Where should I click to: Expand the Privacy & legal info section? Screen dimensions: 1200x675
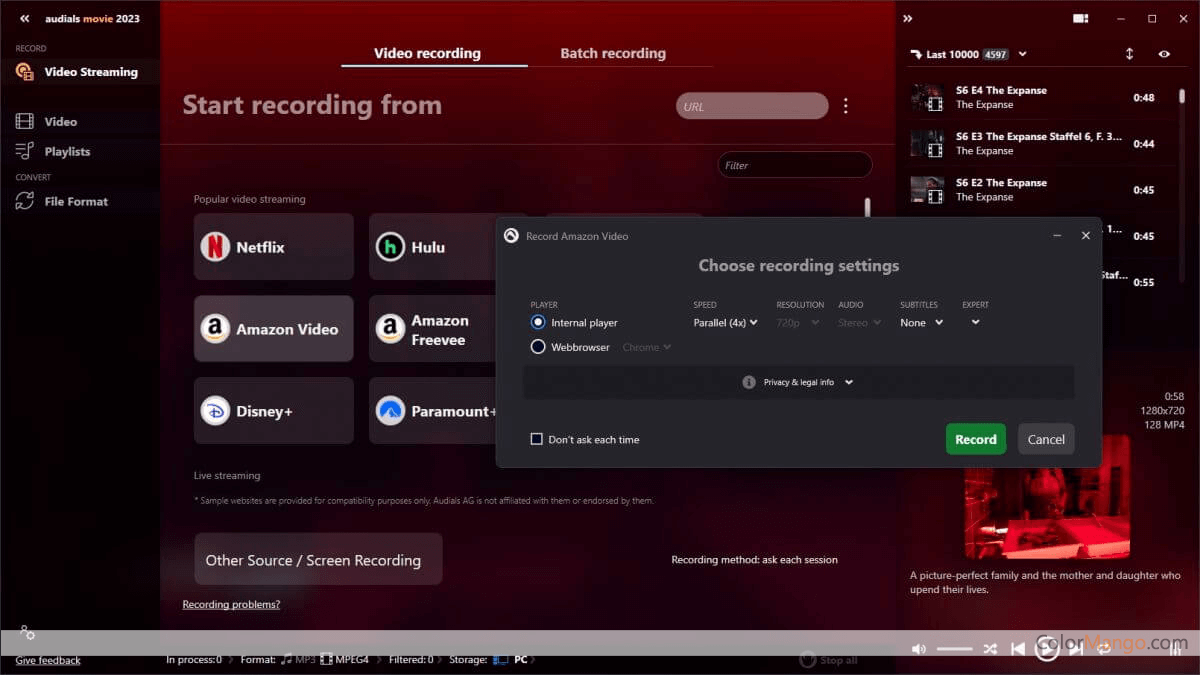pos(798,382)
